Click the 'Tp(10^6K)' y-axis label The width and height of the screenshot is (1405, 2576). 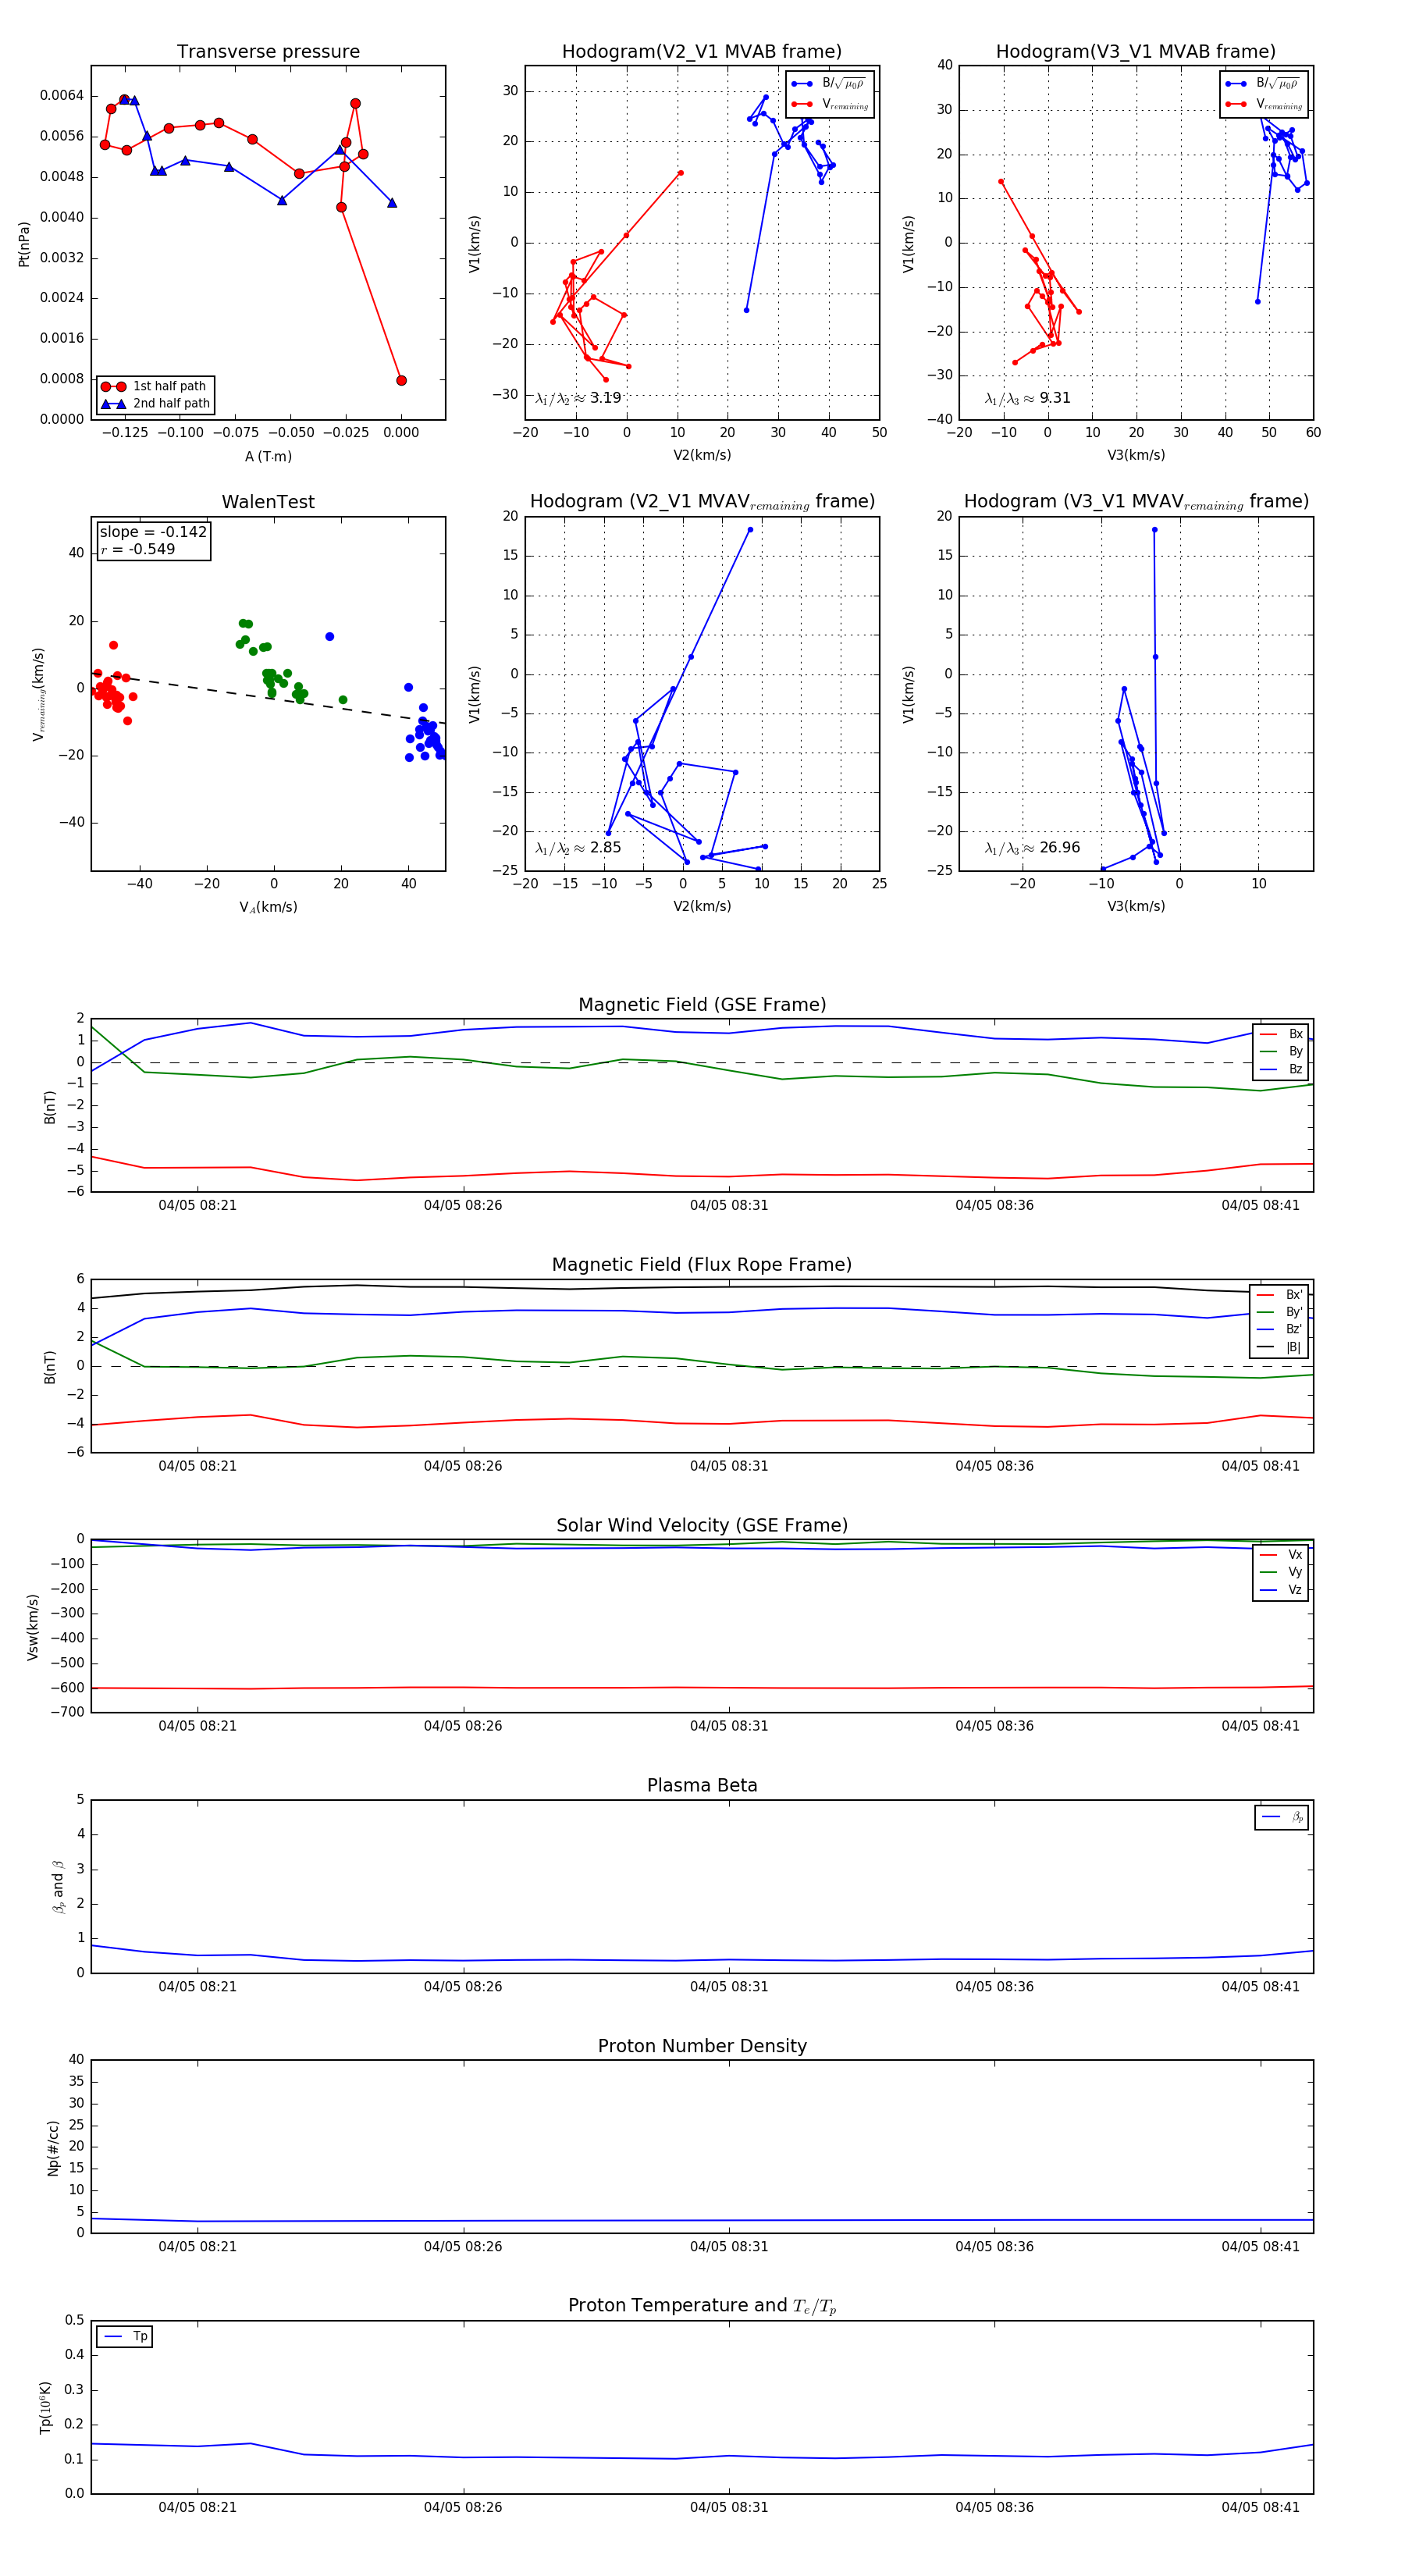pos(45,2407)
